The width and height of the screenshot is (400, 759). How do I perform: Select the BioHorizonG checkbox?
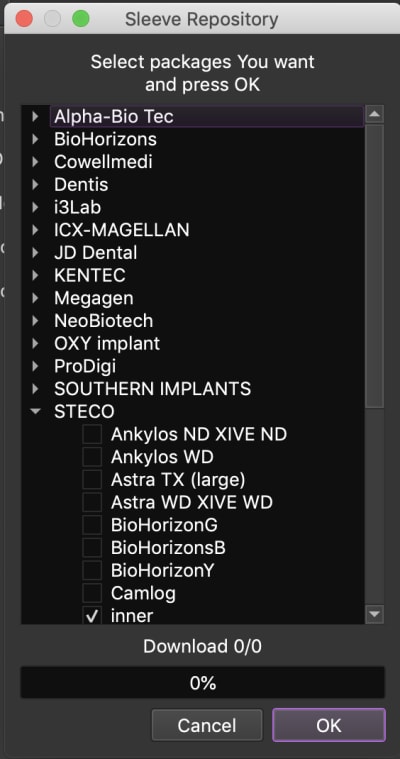click(92, 525)
